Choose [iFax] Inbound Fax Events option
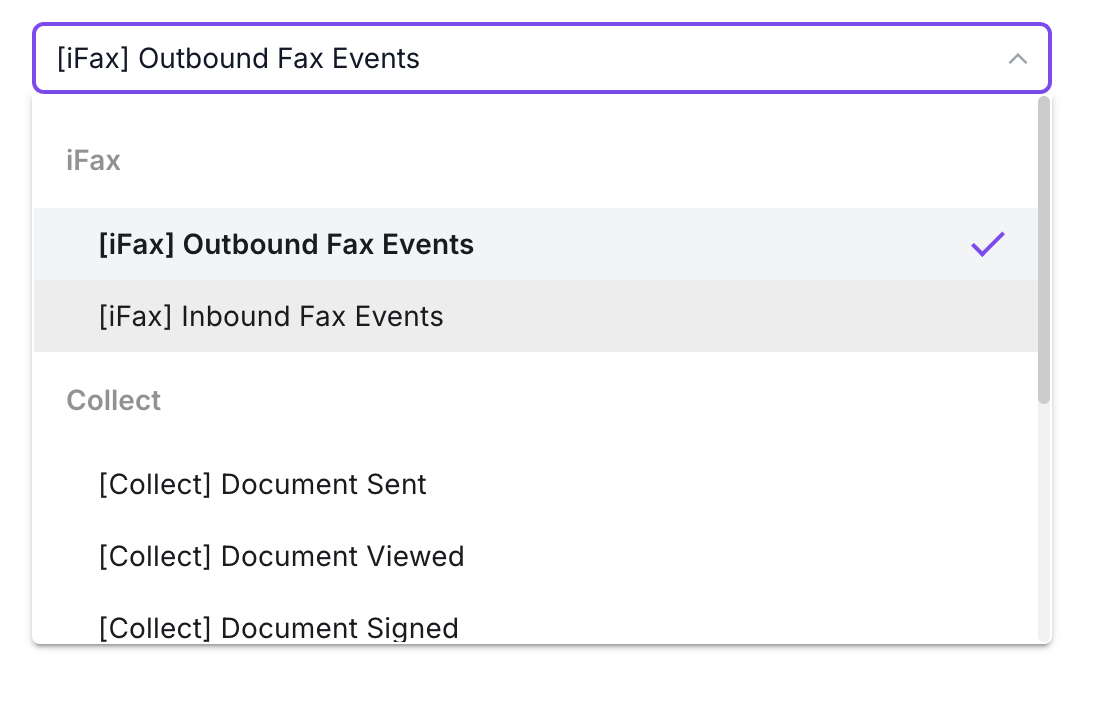The width and height of the screenshot is (1098, 712). tap(536, 316)
